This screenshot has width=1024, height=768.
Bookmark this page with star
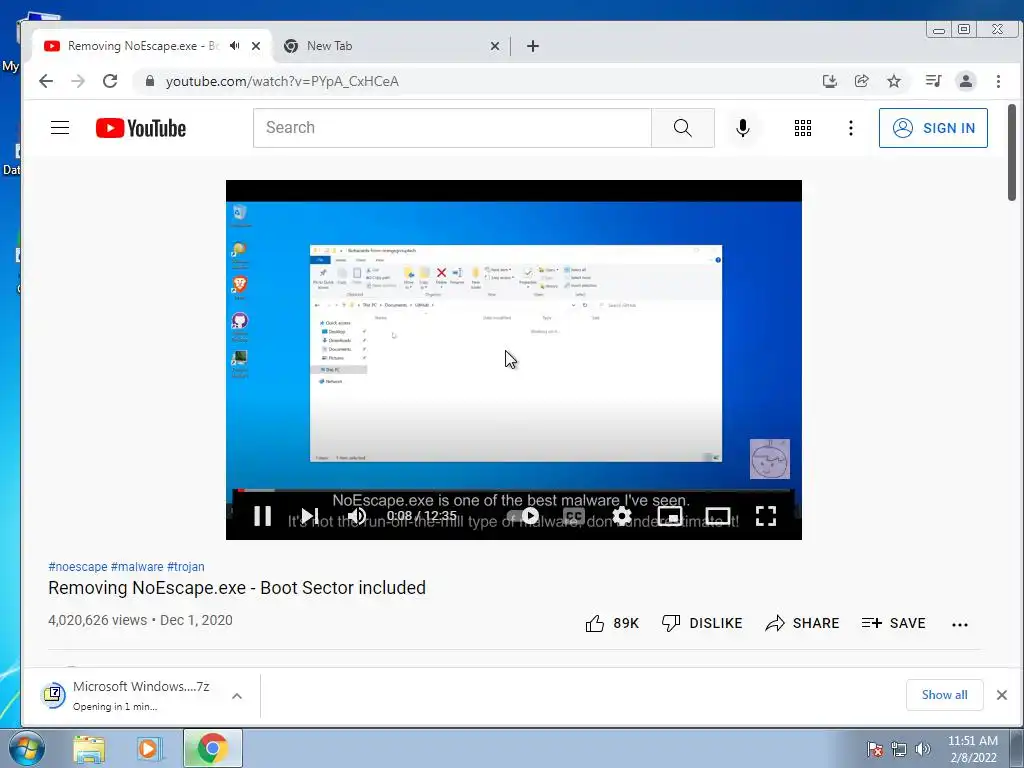coord(893,81)
